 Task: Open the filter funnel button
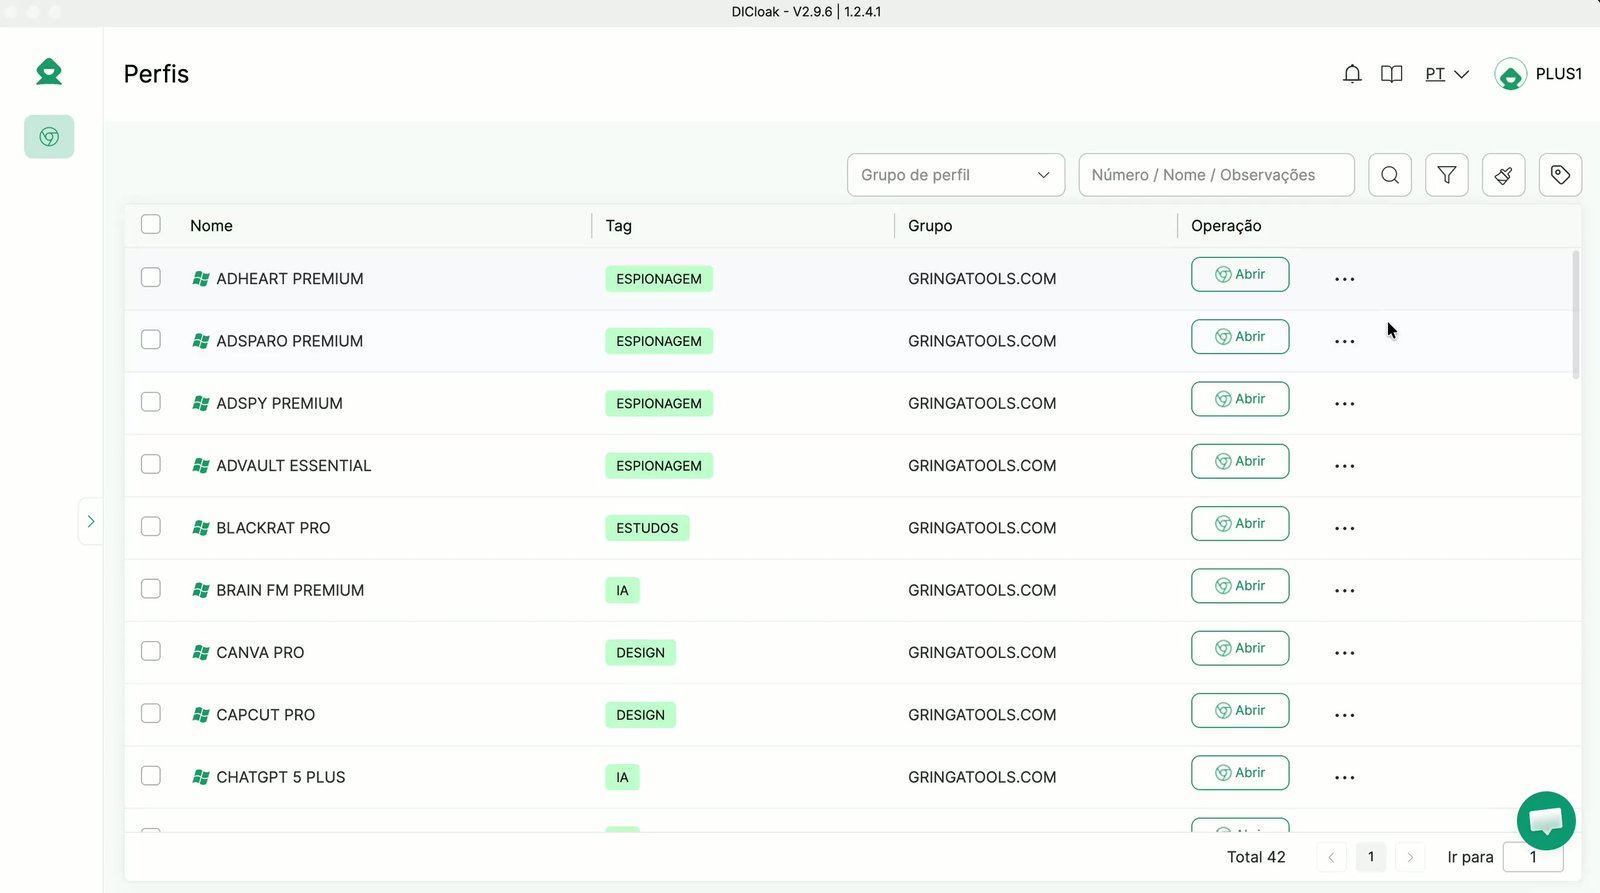coord(1447,175)
